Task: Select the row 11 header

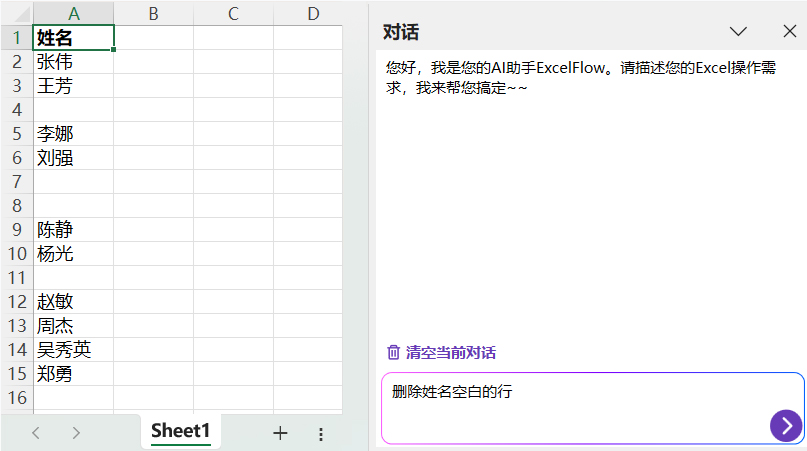Action: [16, 278]
